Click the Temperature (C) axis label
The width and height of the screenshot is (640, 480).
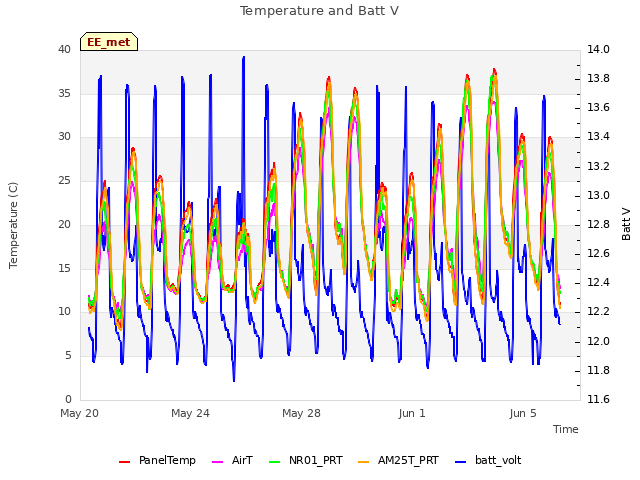click(13, 225)
